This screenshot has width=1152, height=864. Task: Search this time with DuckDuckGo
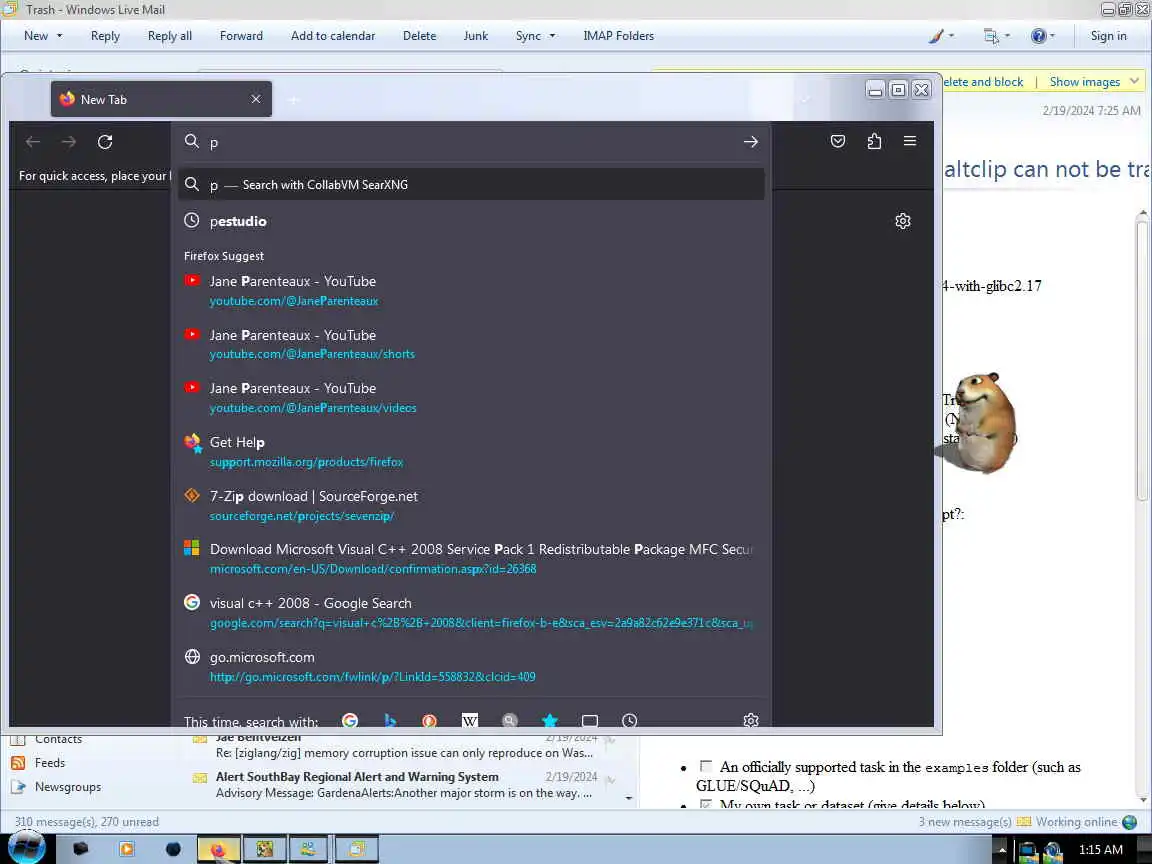(430, 720)
